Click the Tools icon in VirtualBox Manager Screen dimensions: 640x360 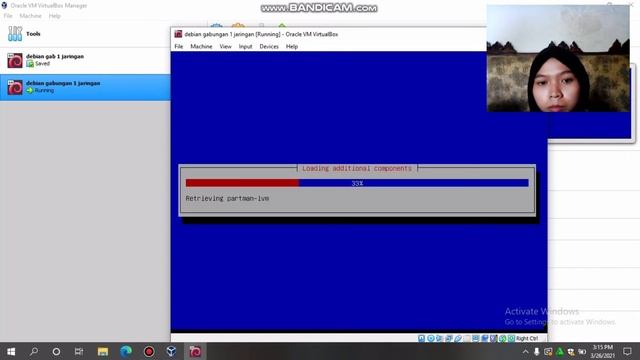click(15, 33)
